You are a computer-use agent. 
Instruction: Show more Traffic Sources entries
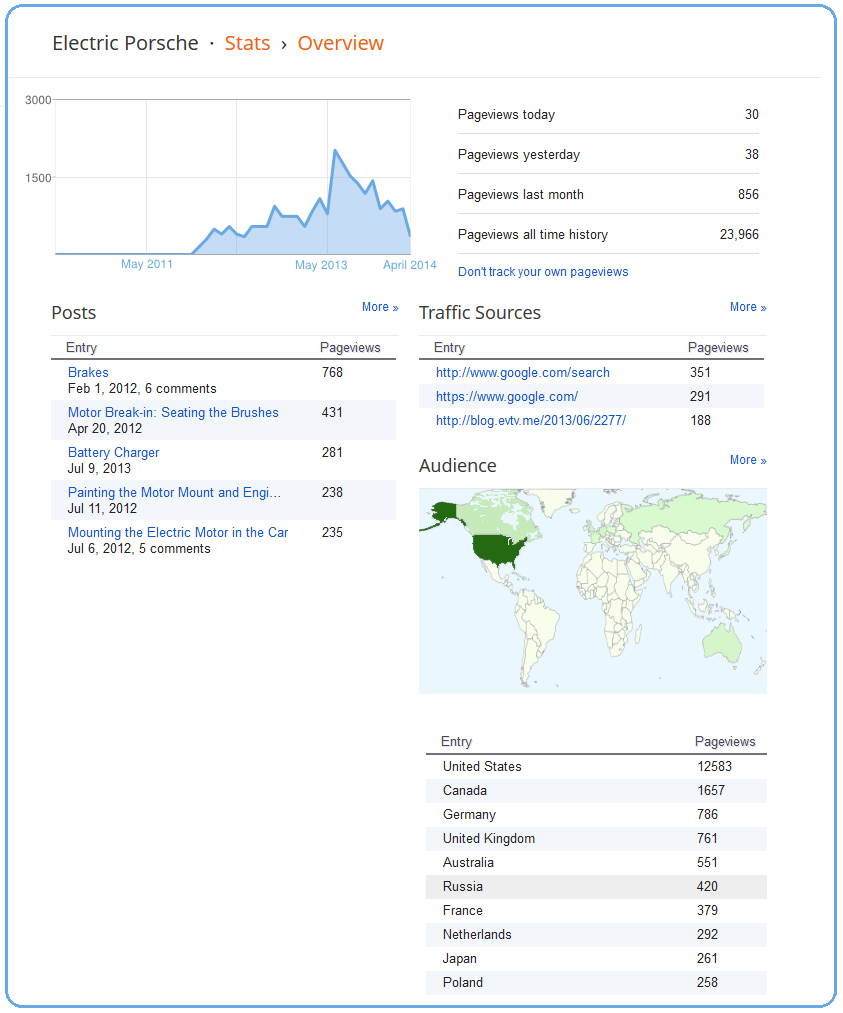click(x=748, y=308)
